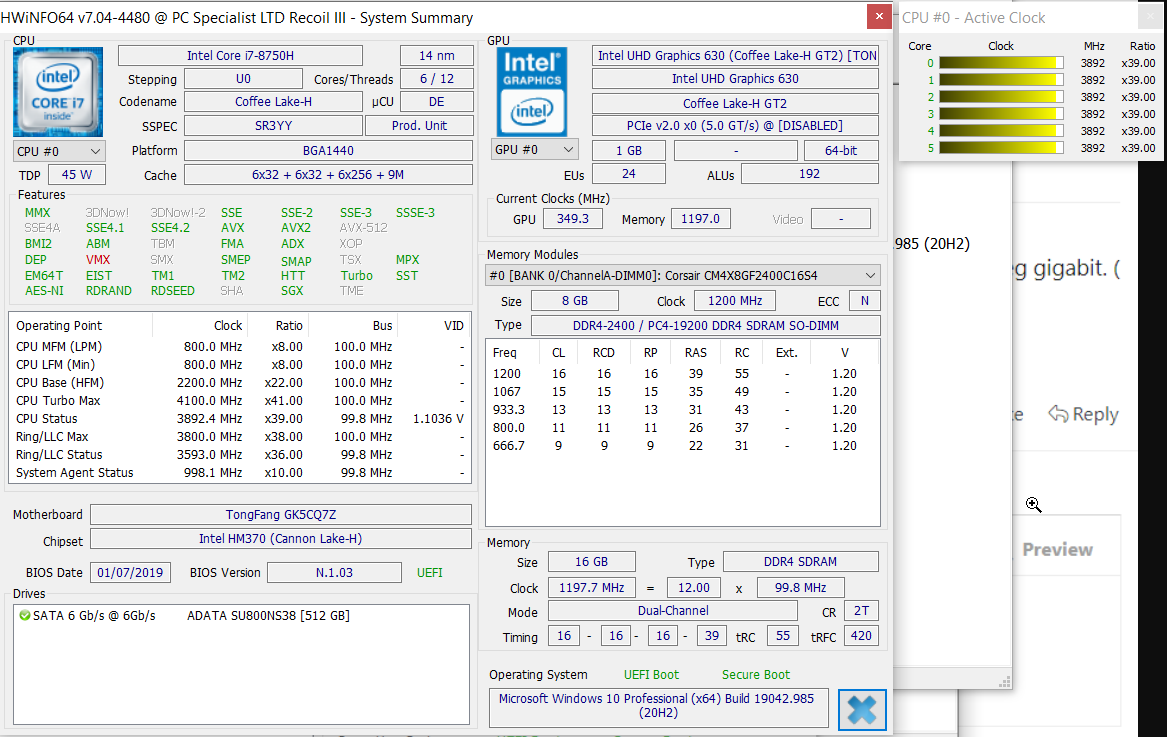Click the module Clock 1200 MHz field
Viewport: 1167px width, 737px height.
coord(735,301)
